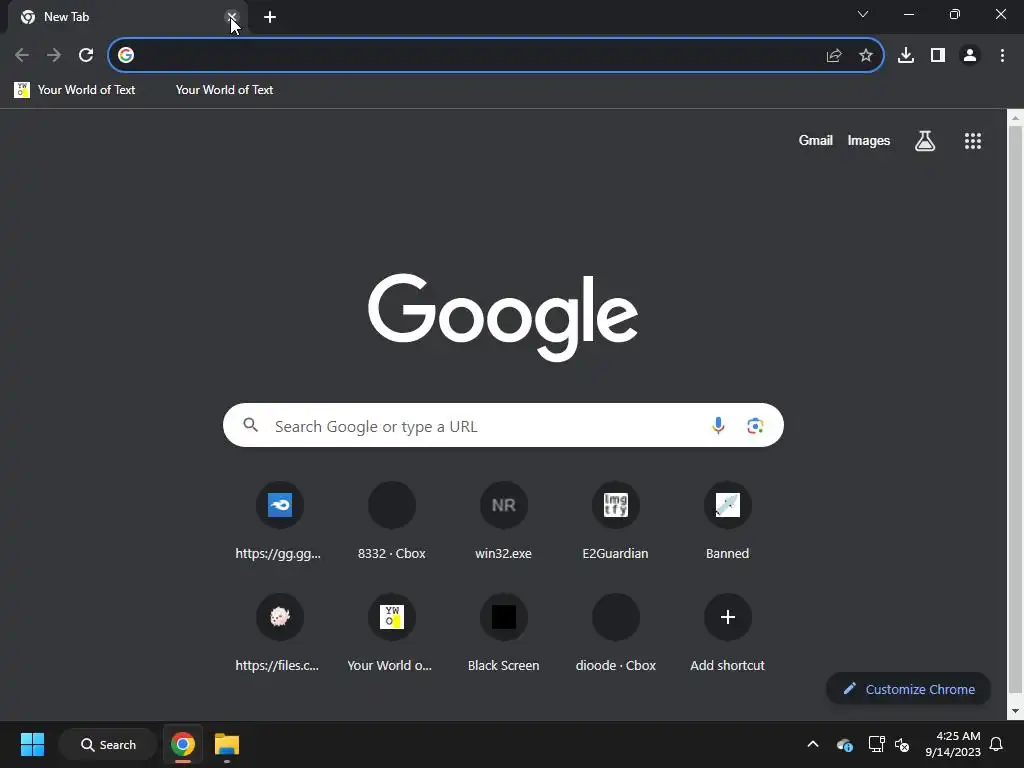Open File Explorer from taskbar
1024x768 pixels.
(227, 744)
